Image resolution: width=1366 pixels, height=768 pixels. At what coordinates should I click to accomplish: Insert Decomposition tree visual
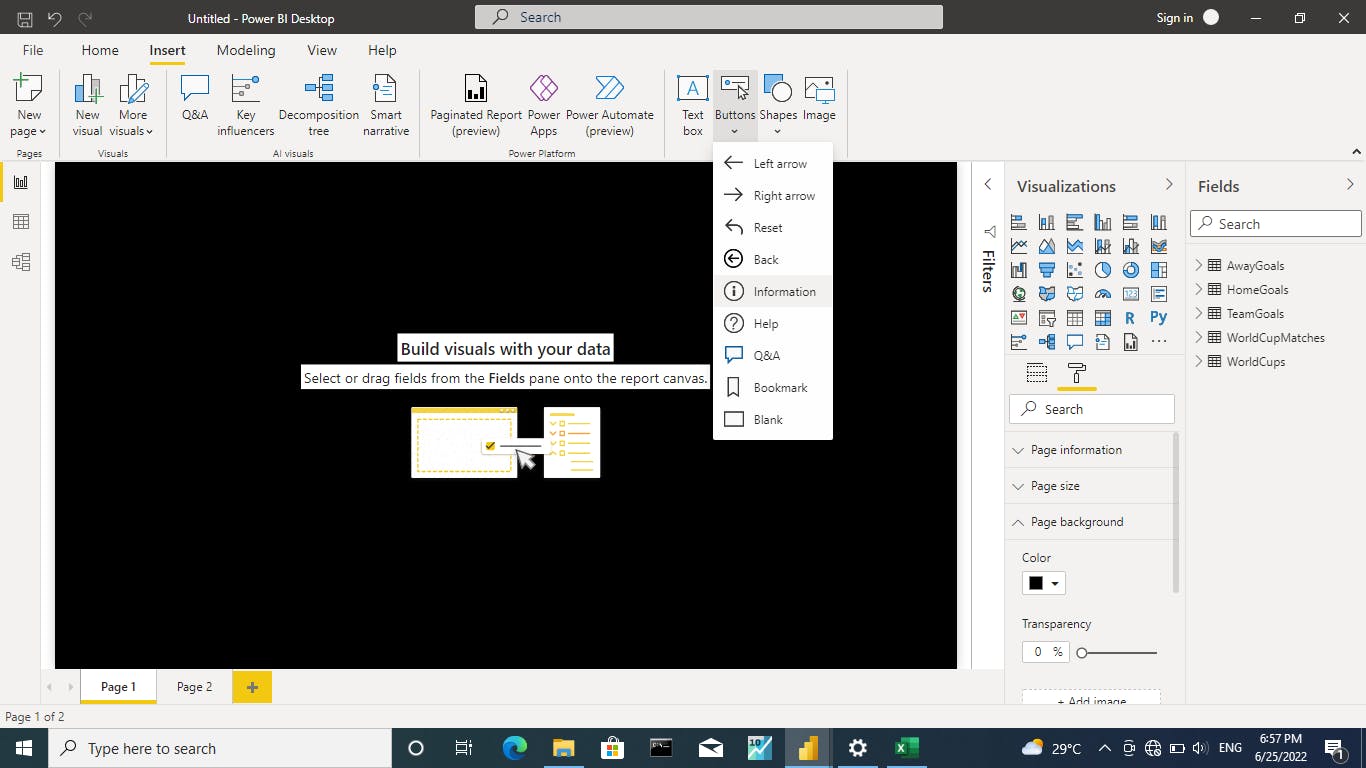319,105
